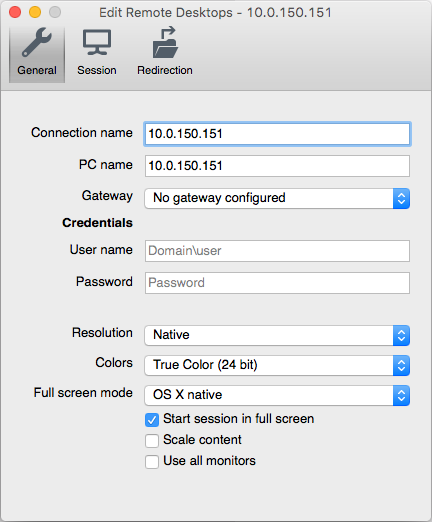Focus the Password input field
This screenshot has height=522, width=432.
pyautogui.click(x=277, y=283)
